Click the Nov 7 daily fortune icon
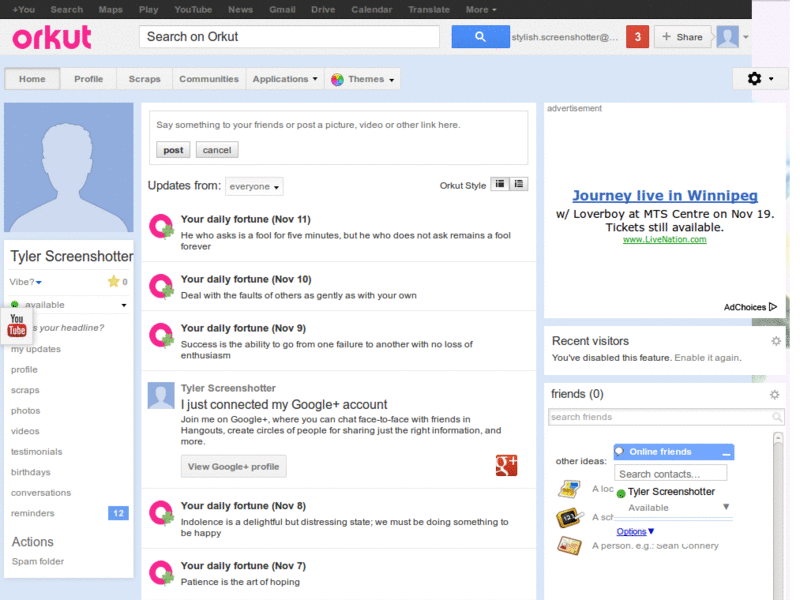The image size is (800, 600). click(161, 573)
